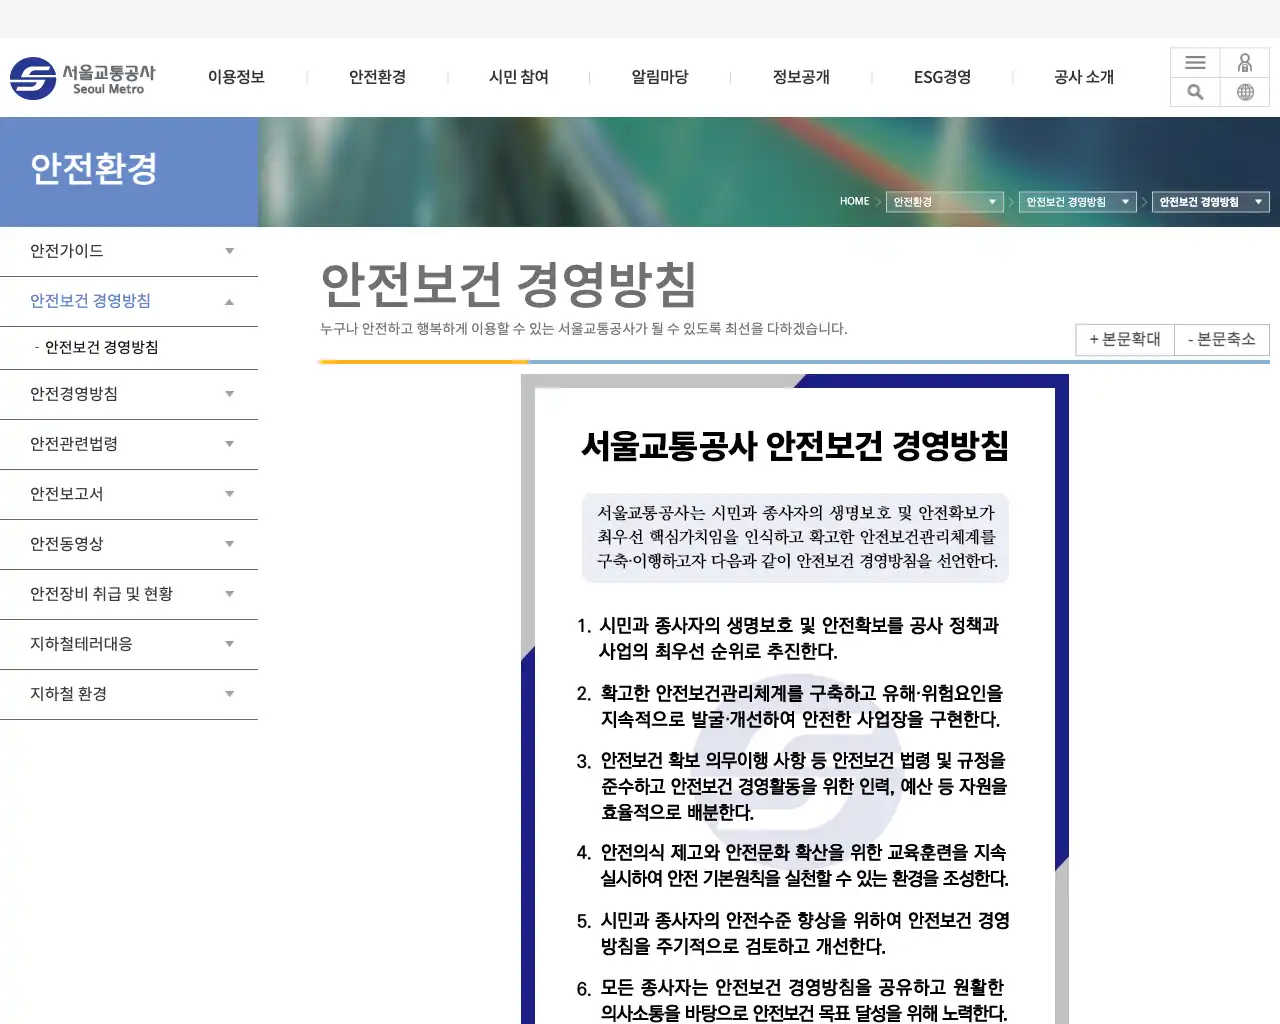Click + 본문확대 button
This screenshot has width=1280, height=1024.
pos(1125,339)
